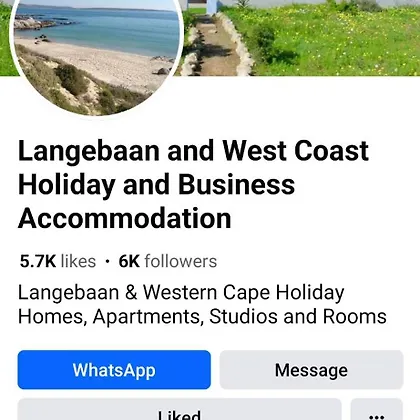420x420 pixels.
Task: Click the word 'likes' beside 5.7K
Action: point(78,261)
